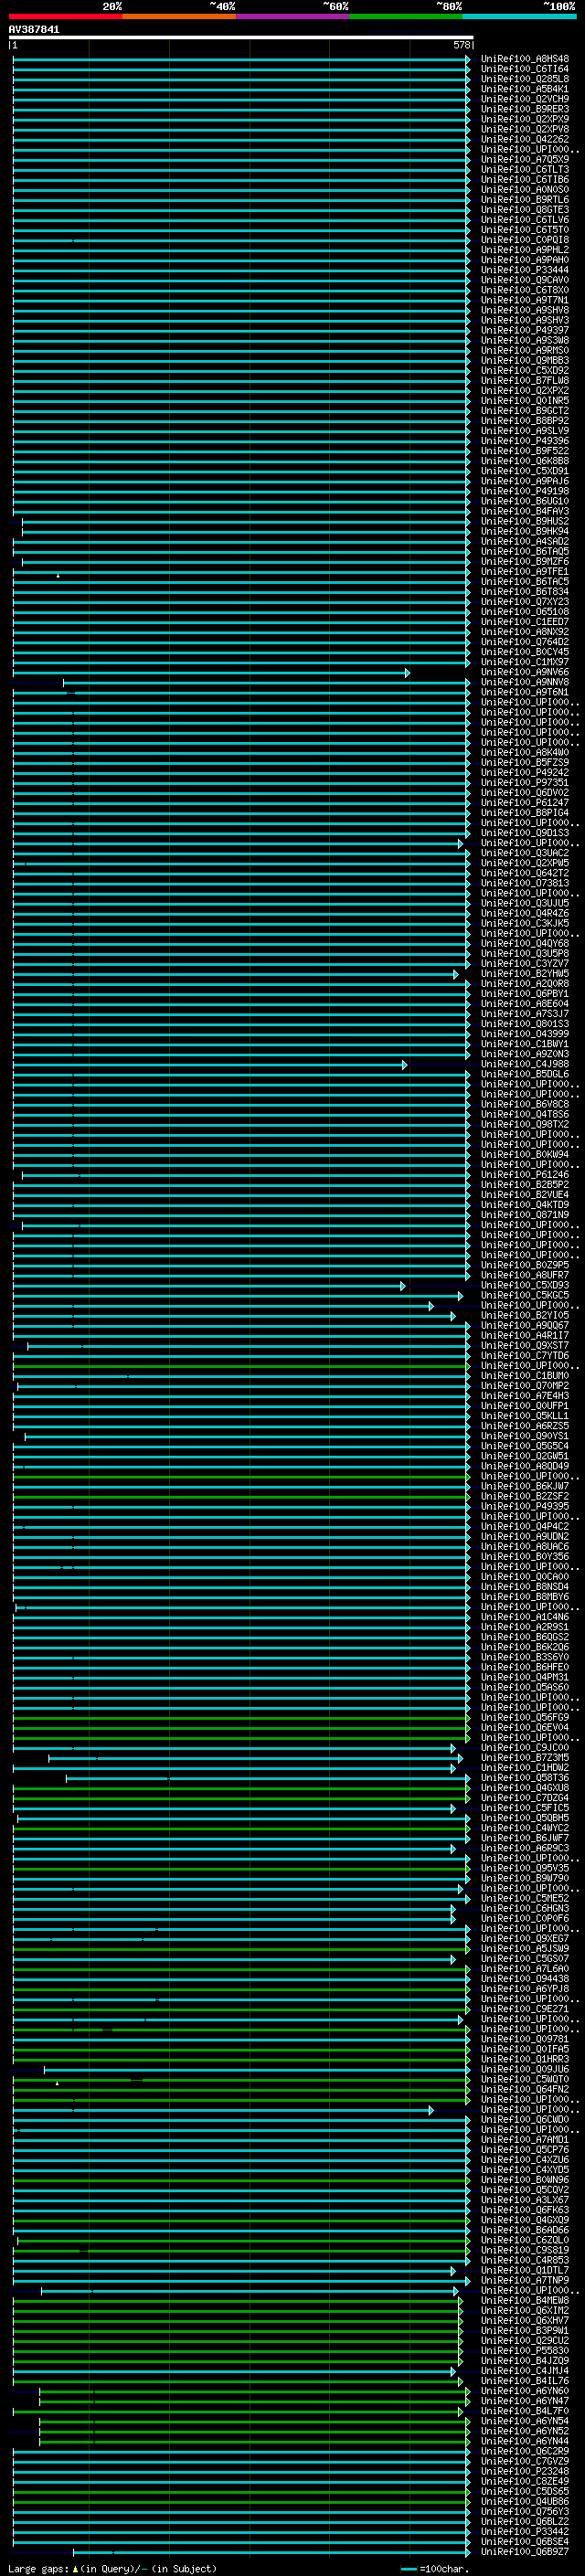Viewport: 585px width, 2576px height.
Task: Select label UniRef100_P61247
Action: (525, 803)
